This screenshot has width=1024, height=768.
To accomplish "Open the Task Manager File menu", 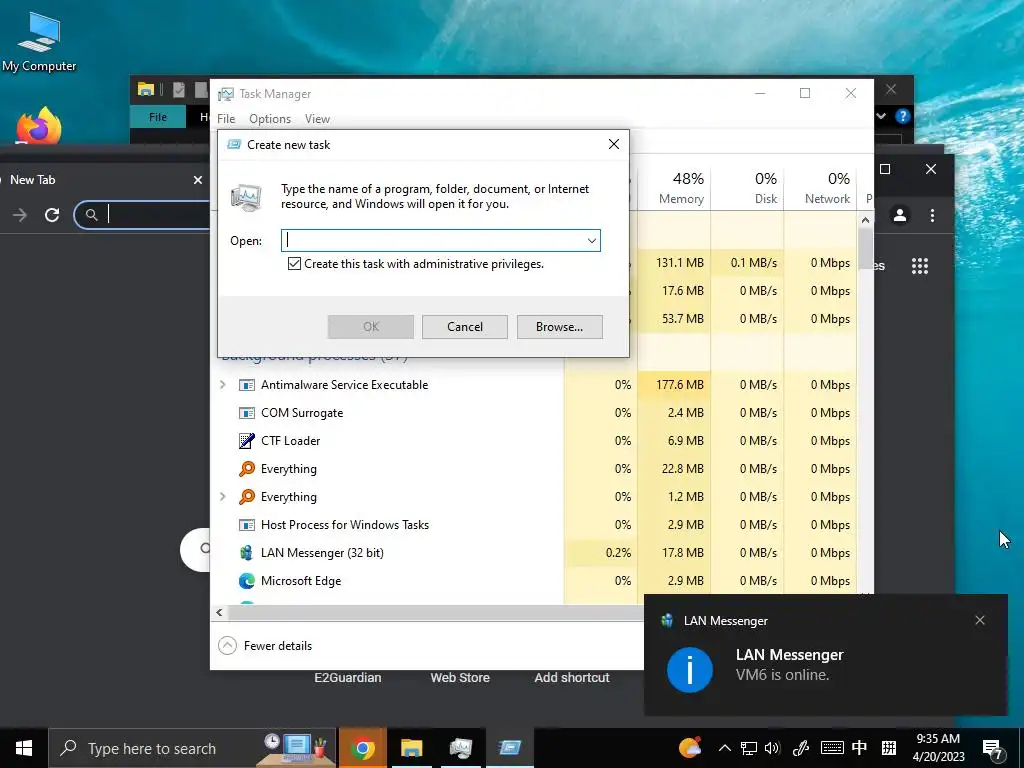I will tap(226, 119).
